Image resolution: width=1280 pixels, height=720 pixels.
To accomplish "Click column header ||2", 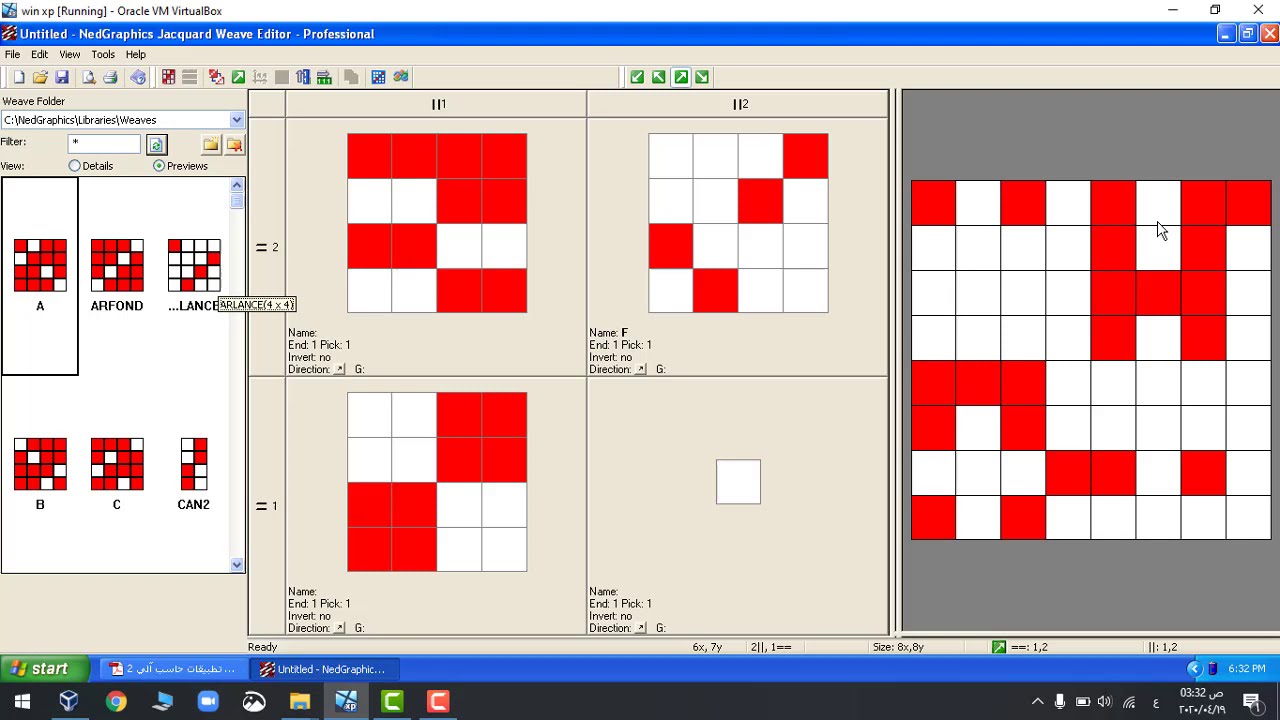I will tap(738, 104).
